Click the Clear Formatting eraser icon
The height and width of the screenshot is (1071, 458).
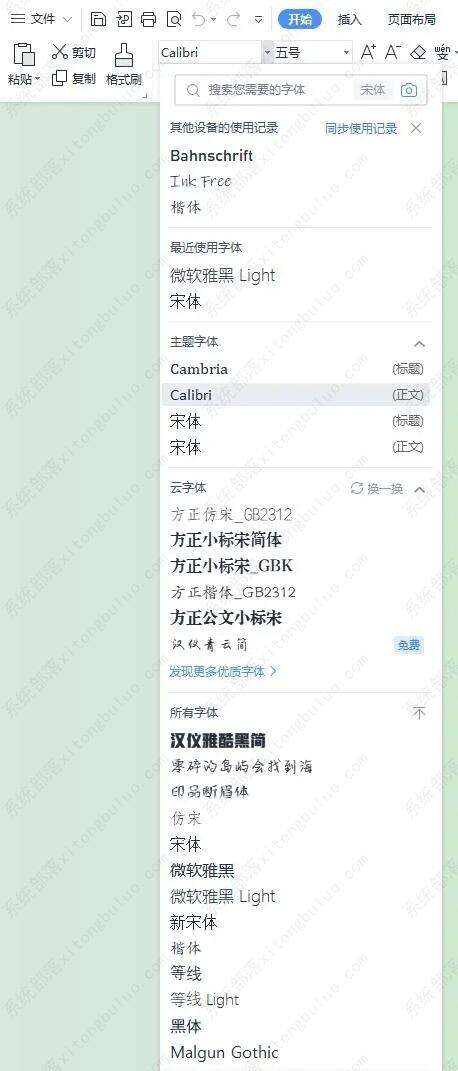click(x=418, y=52)
